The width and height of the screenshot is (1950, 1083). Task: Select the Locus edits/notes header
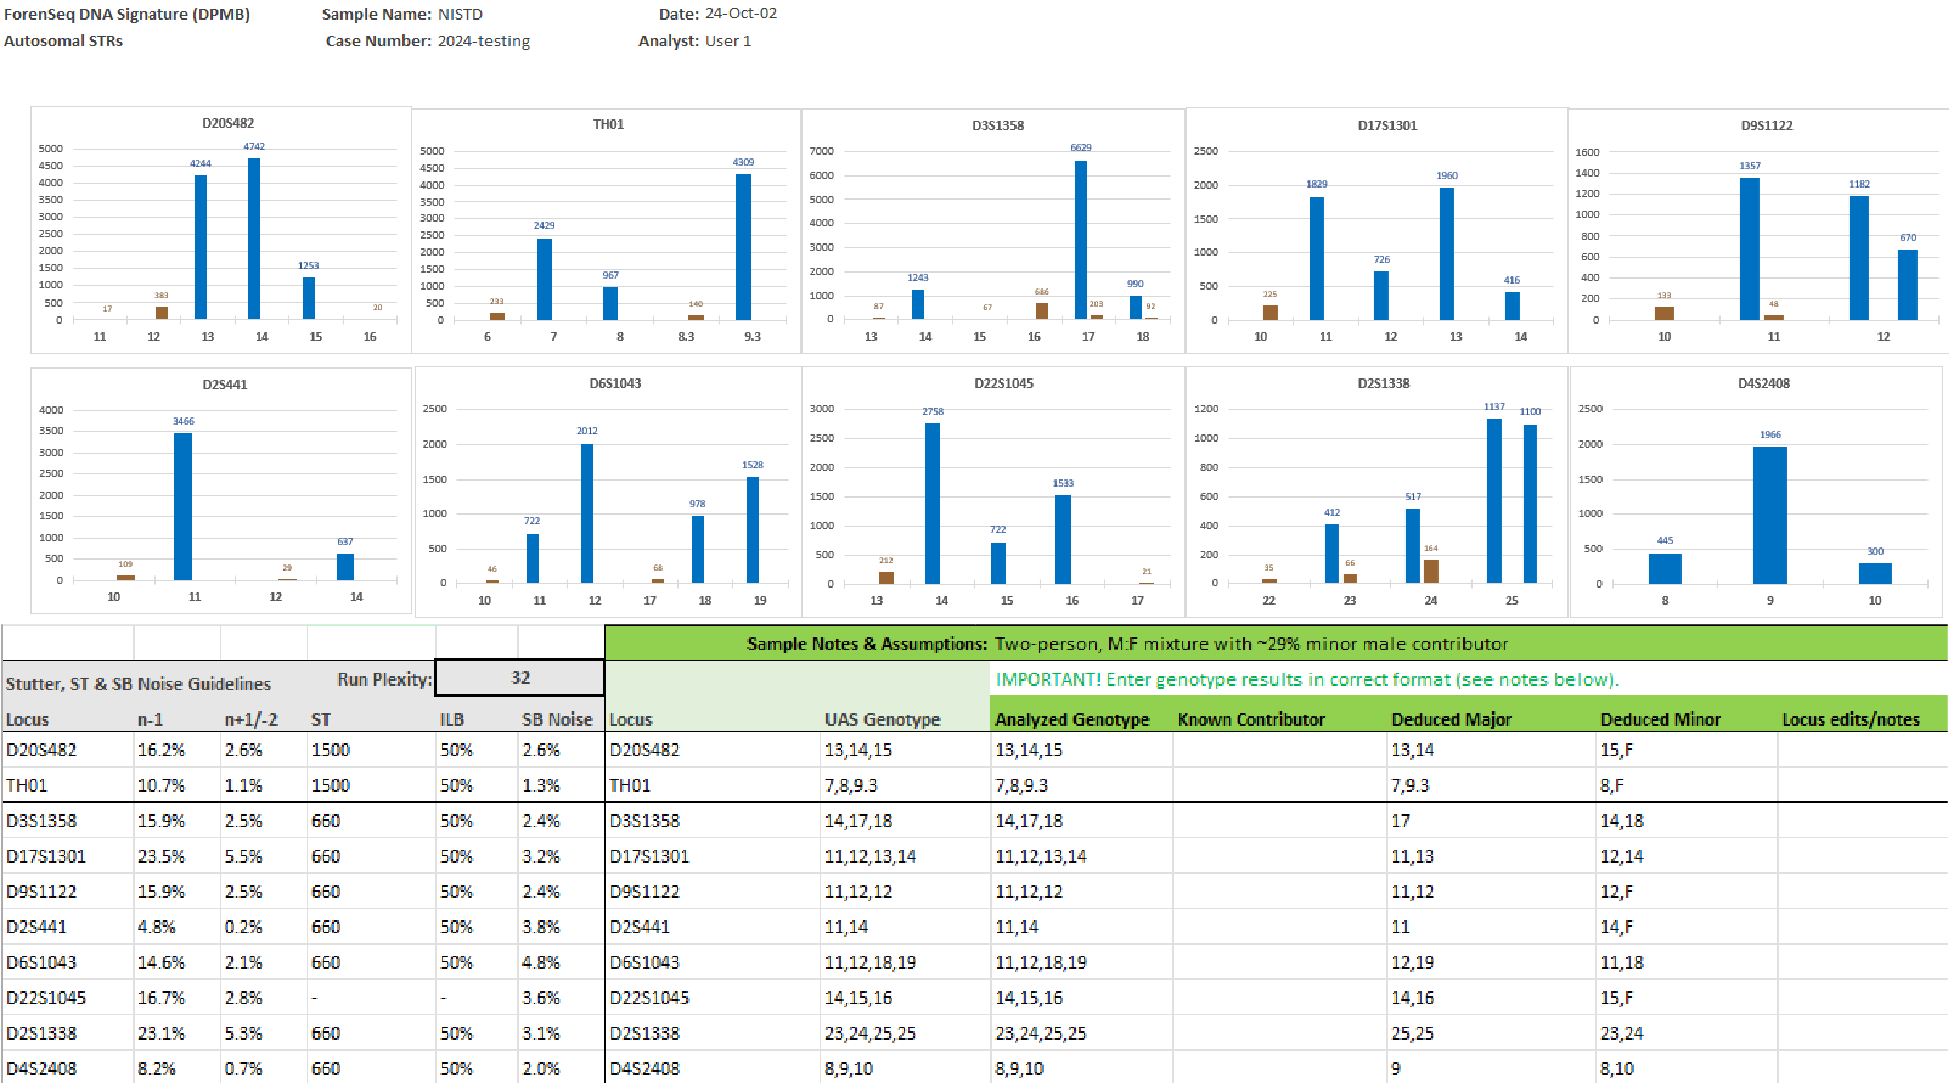[x=1850, y=719]
